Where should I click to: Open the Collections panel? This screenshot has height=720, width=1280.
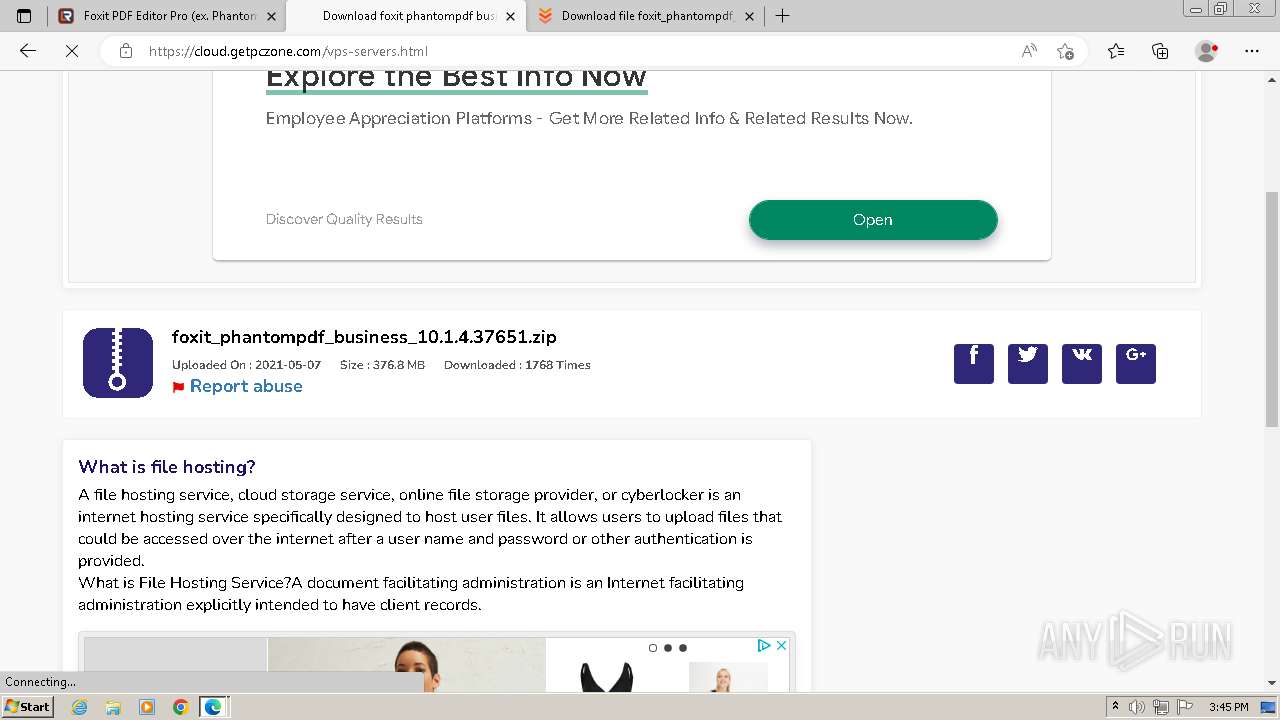1160,51
